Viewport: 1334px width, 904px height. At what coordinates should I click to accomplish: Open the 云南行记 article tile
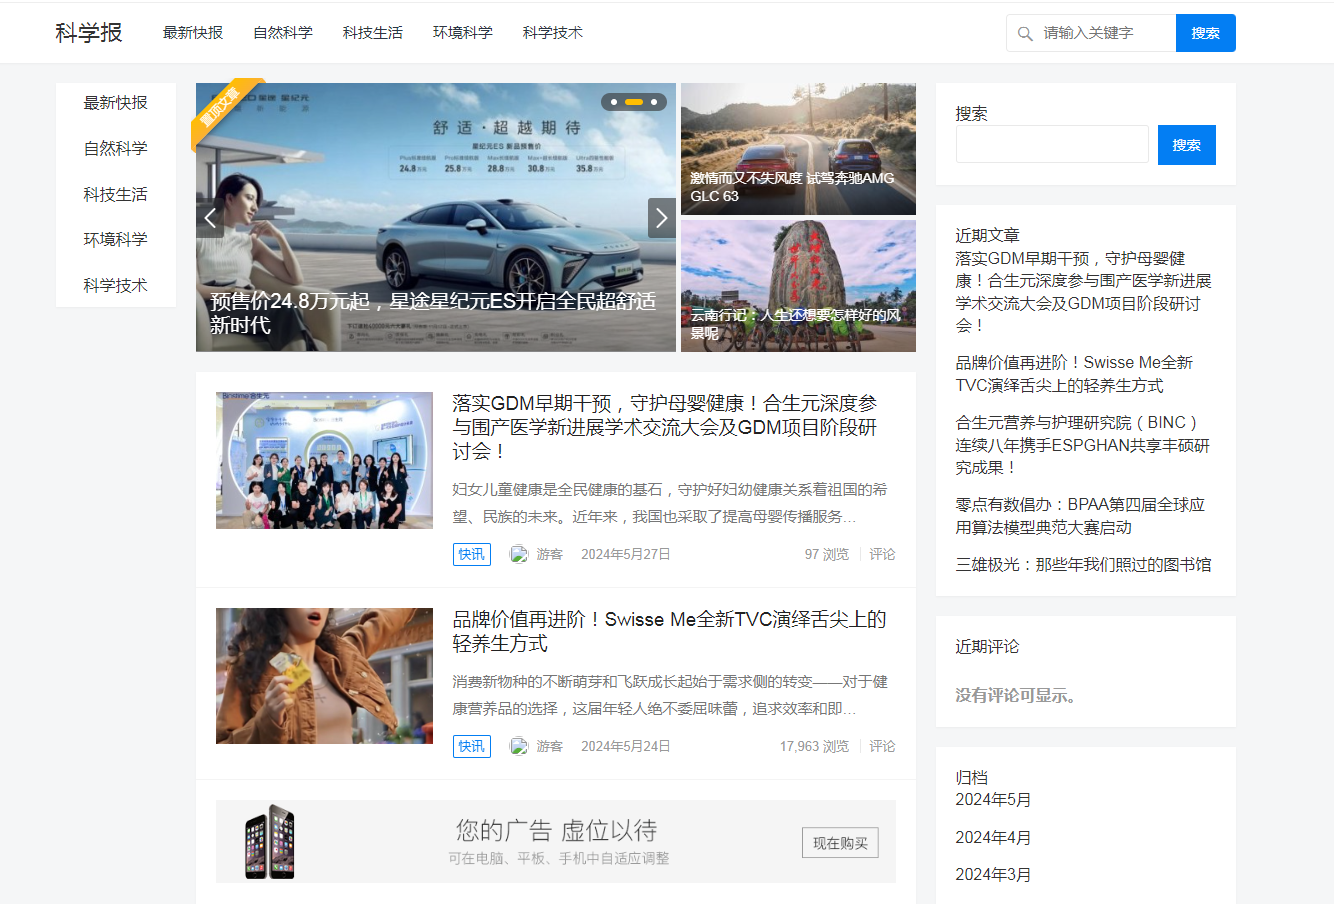[x=798, y=286]
